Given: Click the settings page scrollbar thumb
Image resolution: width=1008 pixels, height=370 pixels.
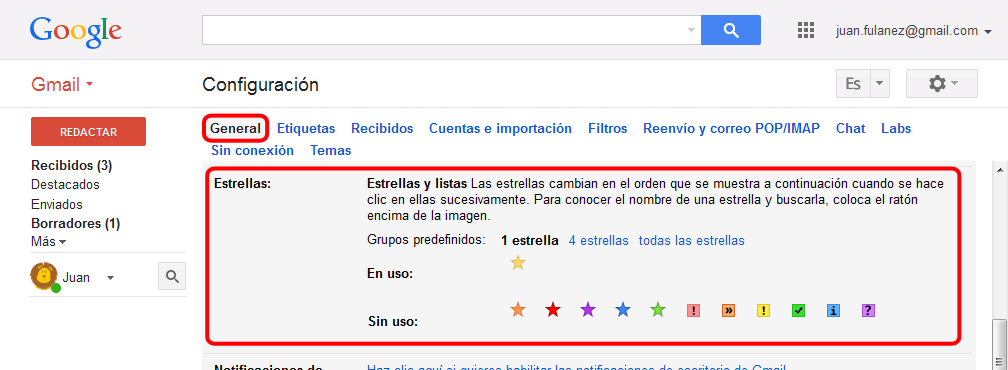Looking at the screenshot, I should point(1000,344).
